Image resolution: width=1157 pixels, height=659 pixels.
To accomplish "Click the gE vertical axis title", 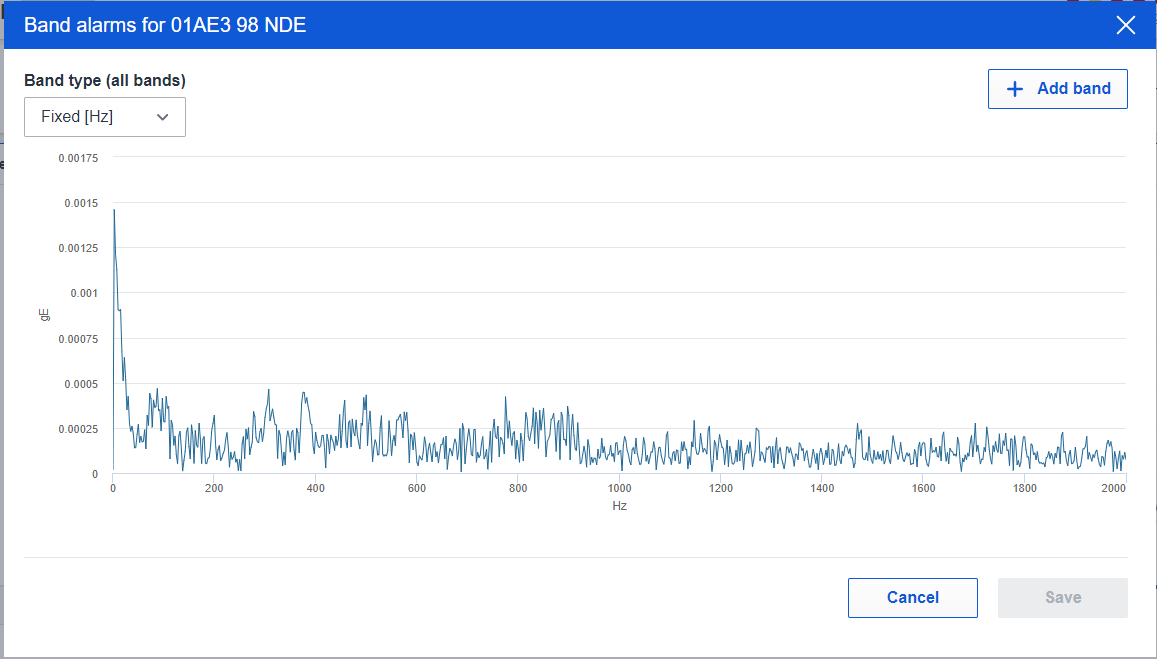I will click(x=45, y=314).
